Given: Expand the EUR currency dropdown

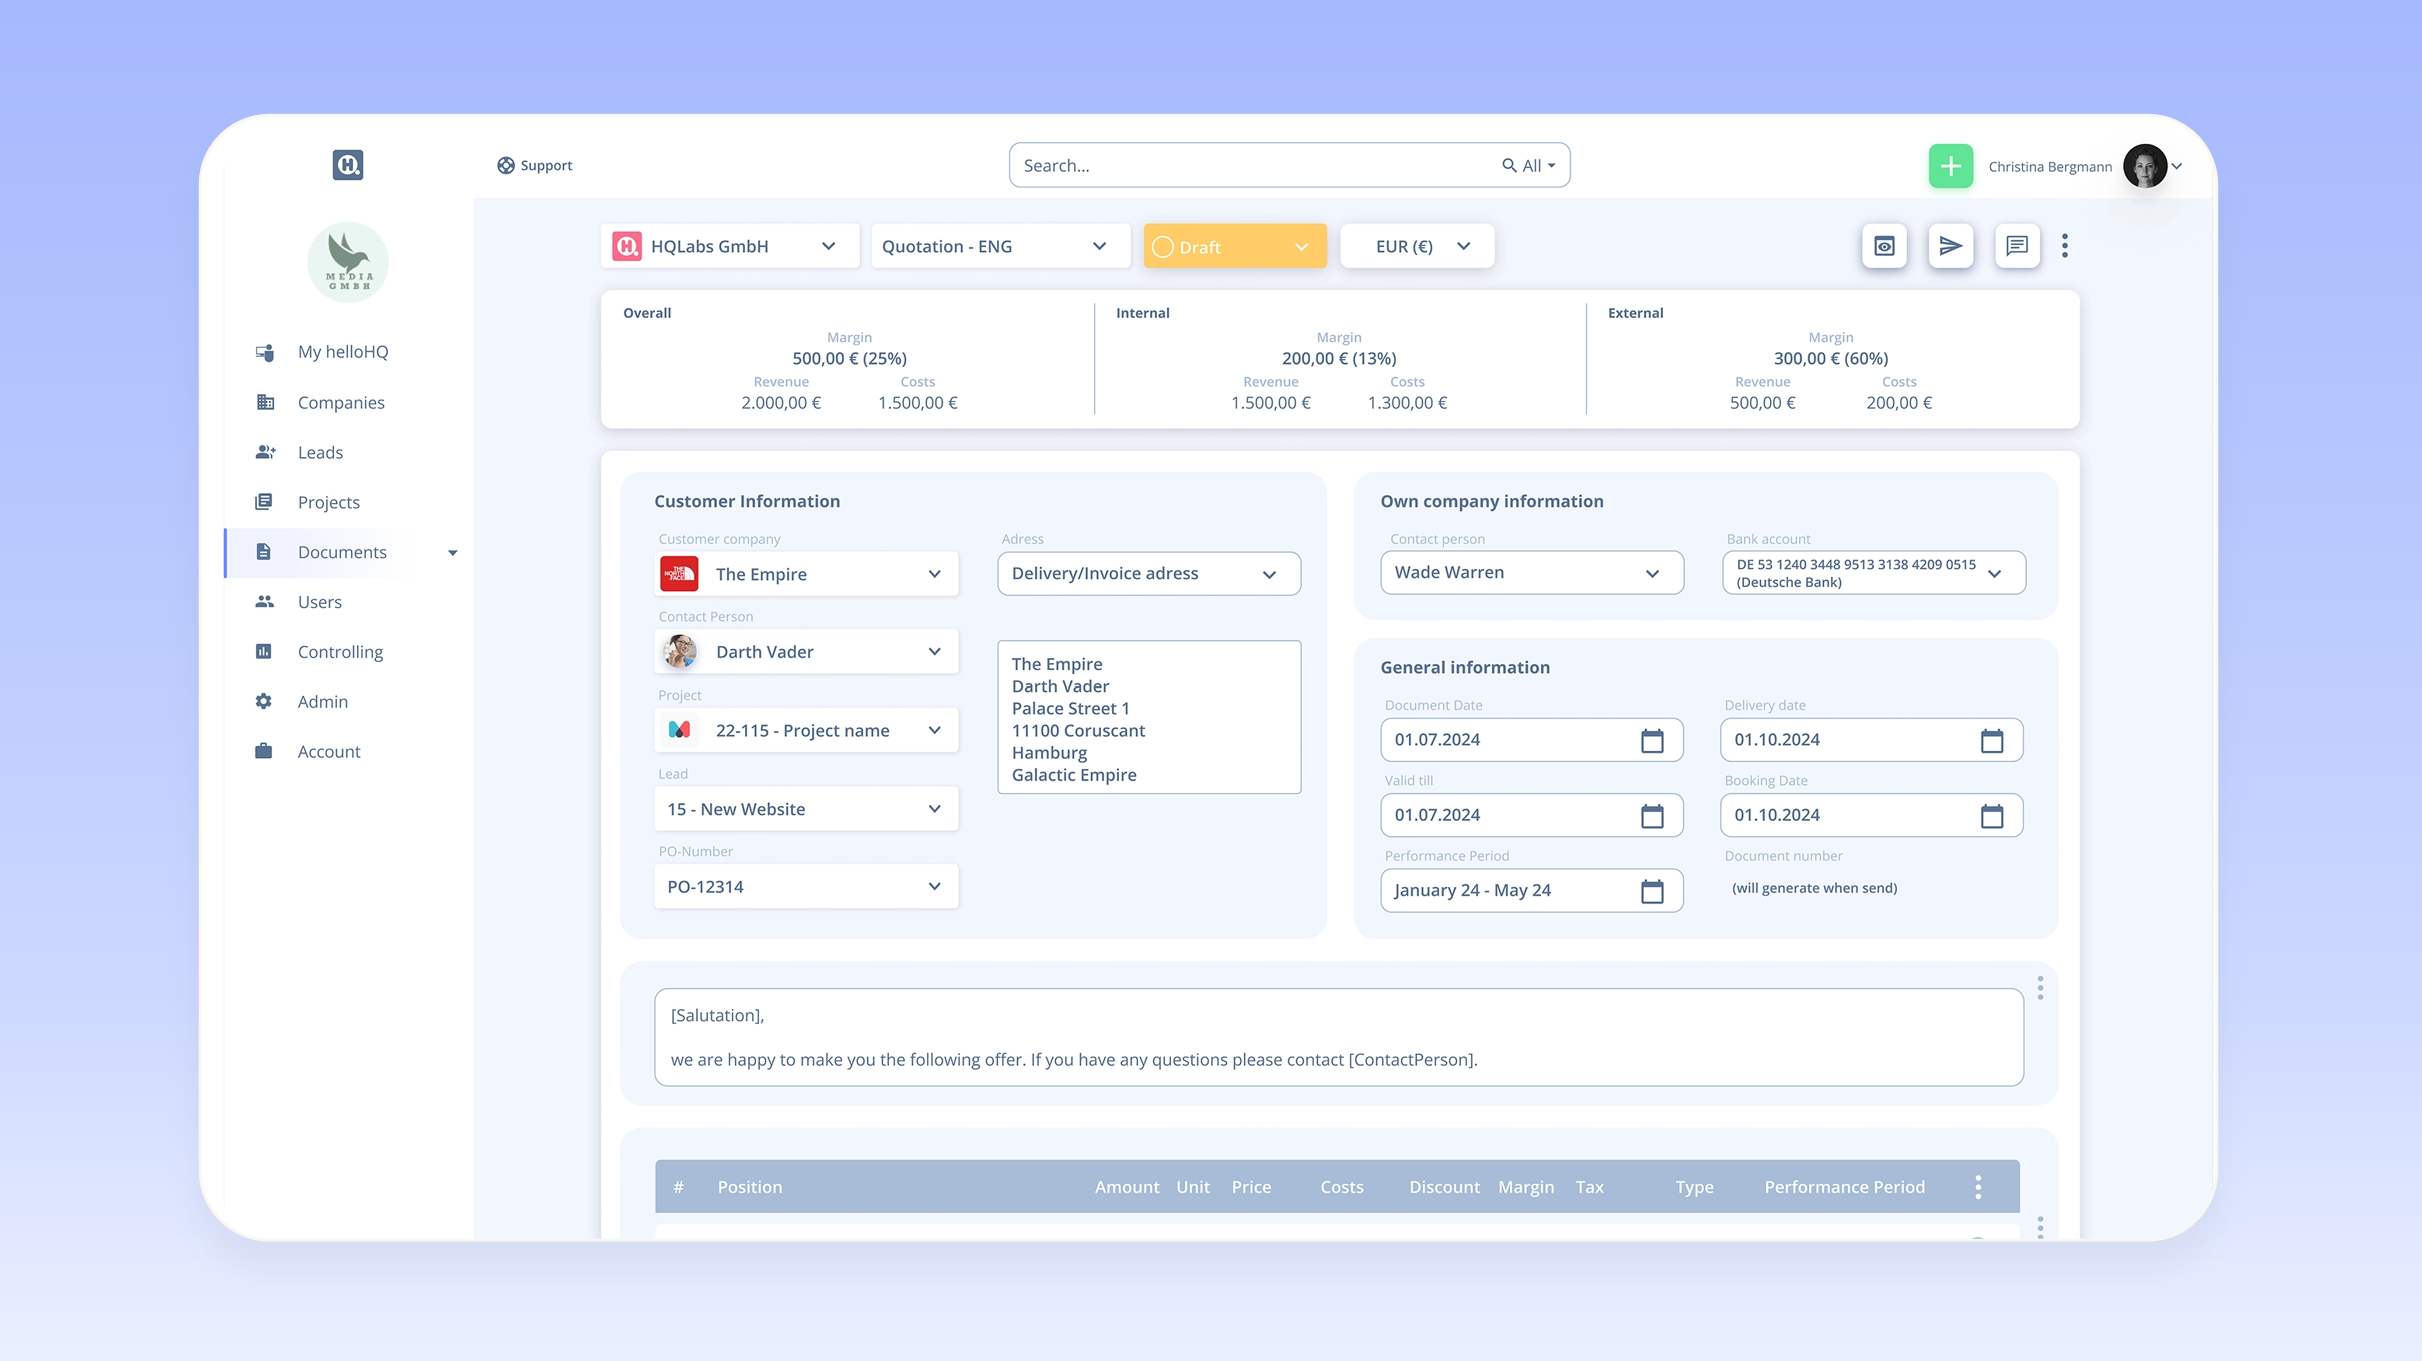Looking at the screenshot, I should click(1417, 246).
